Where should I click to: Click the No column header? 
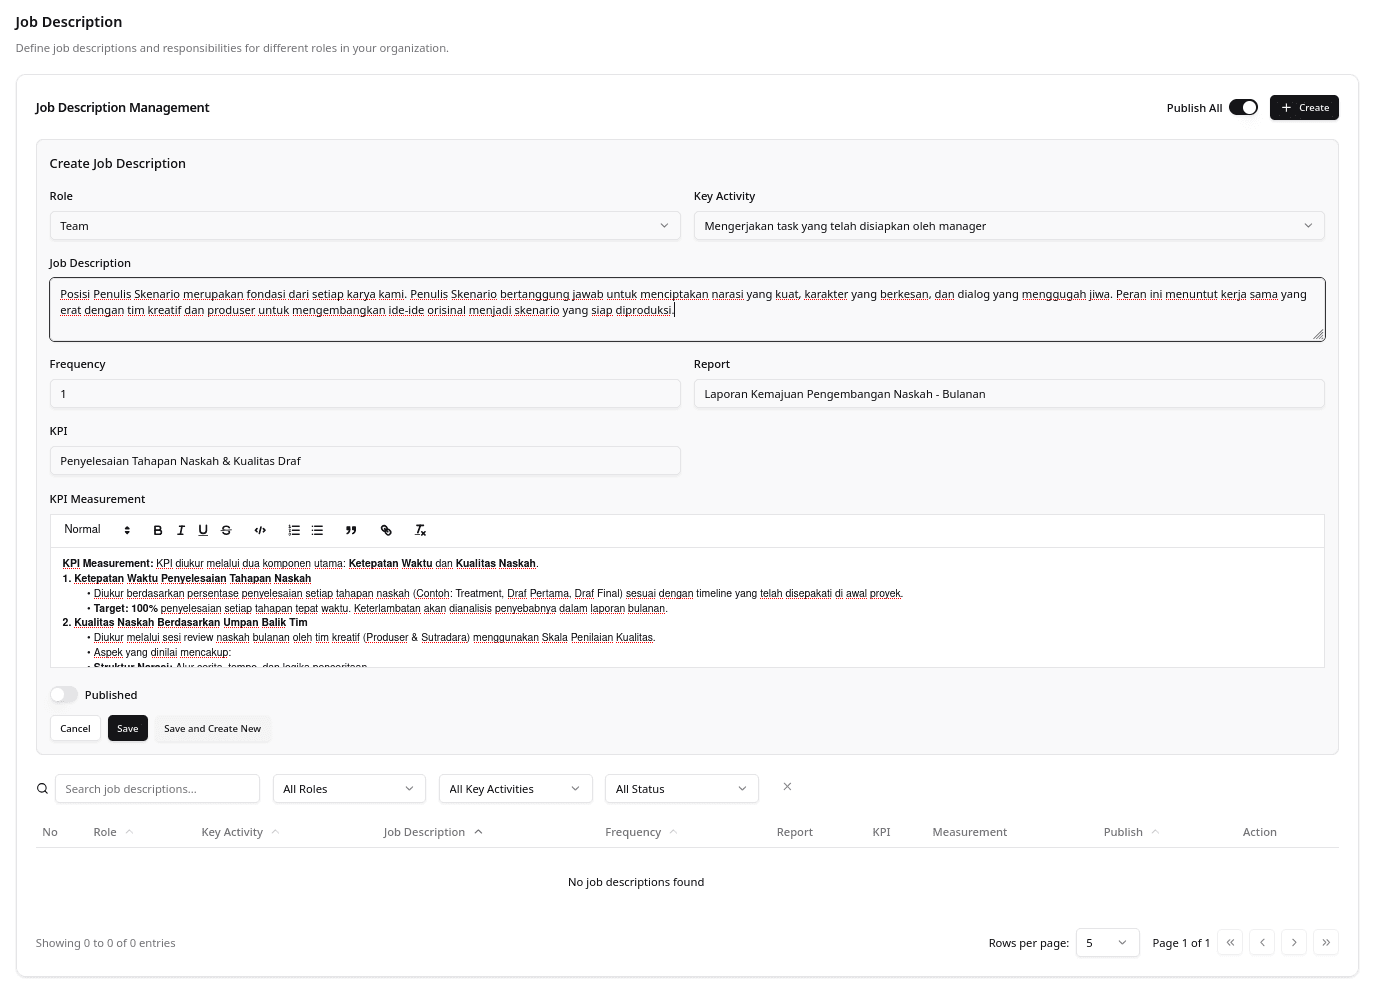pos(50,832)
